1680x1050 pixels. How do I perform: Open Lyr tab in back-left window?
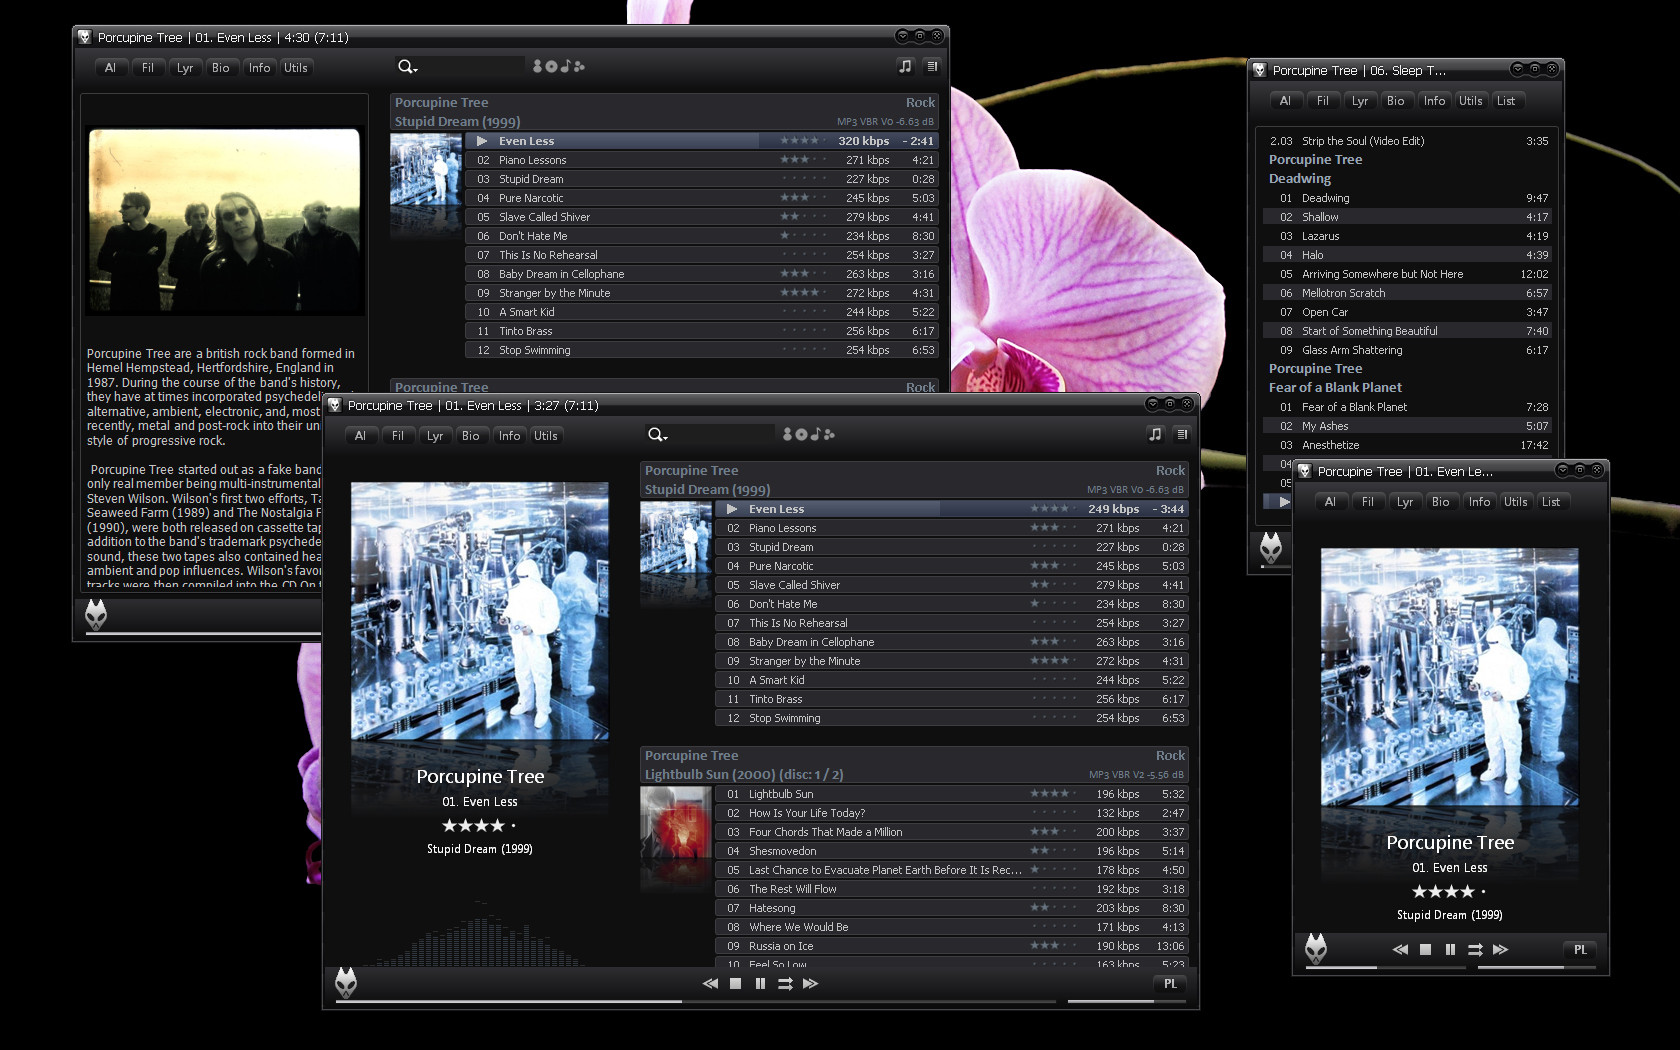pos(185,68)
